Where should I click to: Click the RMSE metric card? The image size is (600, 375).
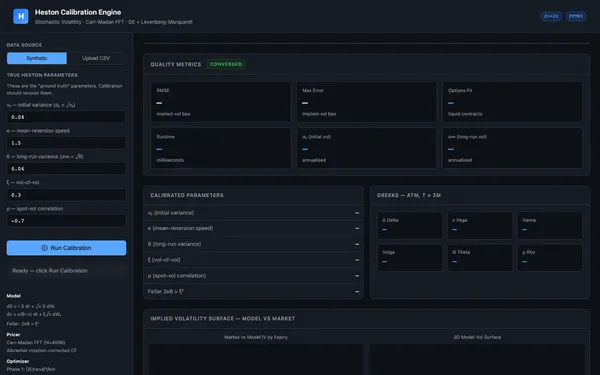pyautogui.click(x=221, y=102)
